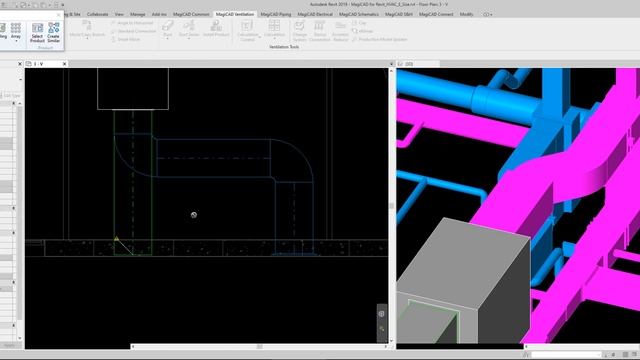
Task: Click the properties panel scroll-down arrow
Action: pos(20,338)
